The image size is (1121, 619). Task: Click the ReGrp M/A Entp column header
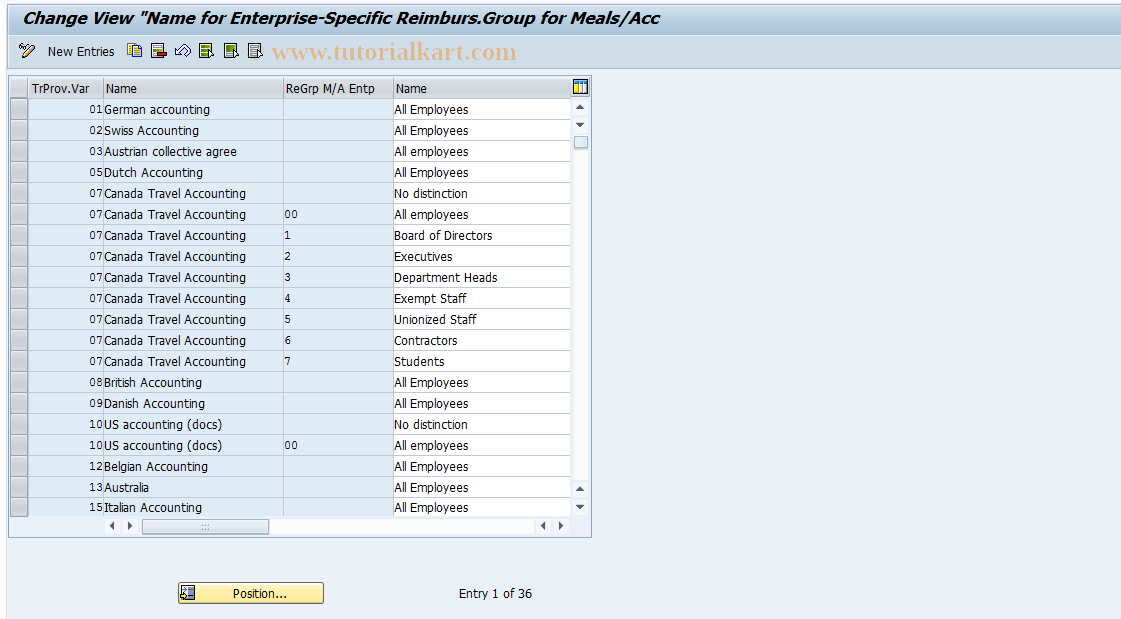point(338,89)
